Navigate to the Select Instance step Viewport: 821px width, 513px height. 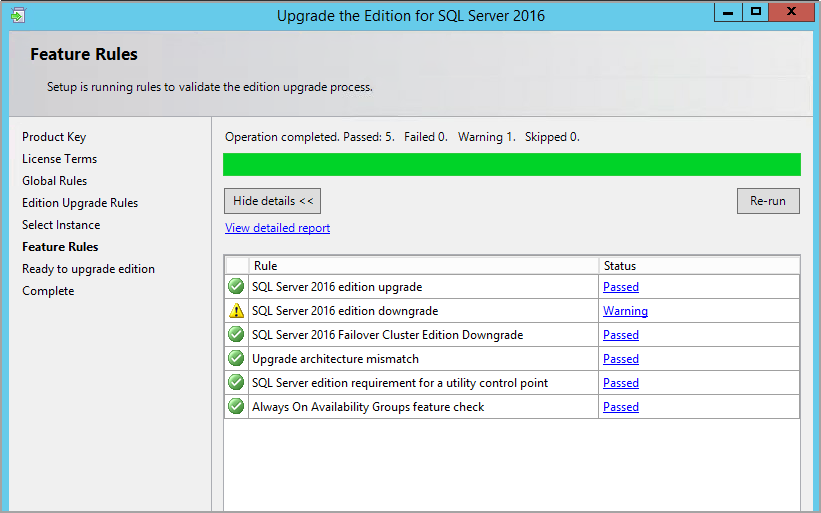tap(61, 225)
